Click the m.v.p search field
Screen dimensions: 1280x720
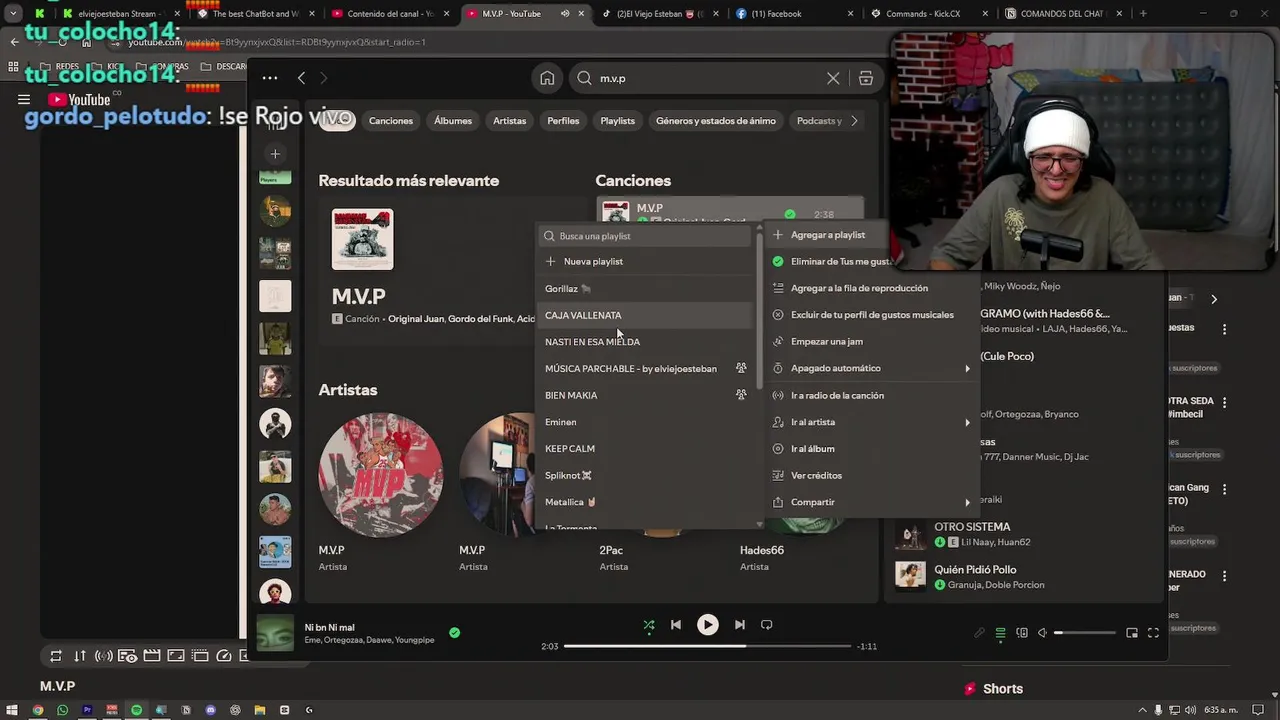tap(710, 78)
